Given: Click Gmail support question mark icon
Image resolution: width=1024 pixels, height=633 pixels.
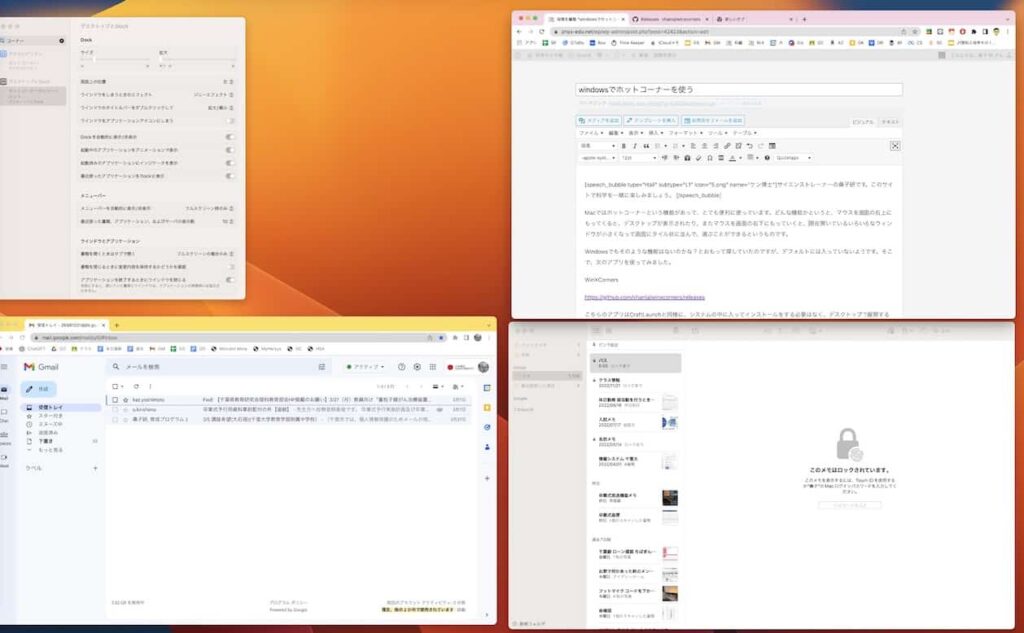Looking at the screenshot, I should click(402, 367).
